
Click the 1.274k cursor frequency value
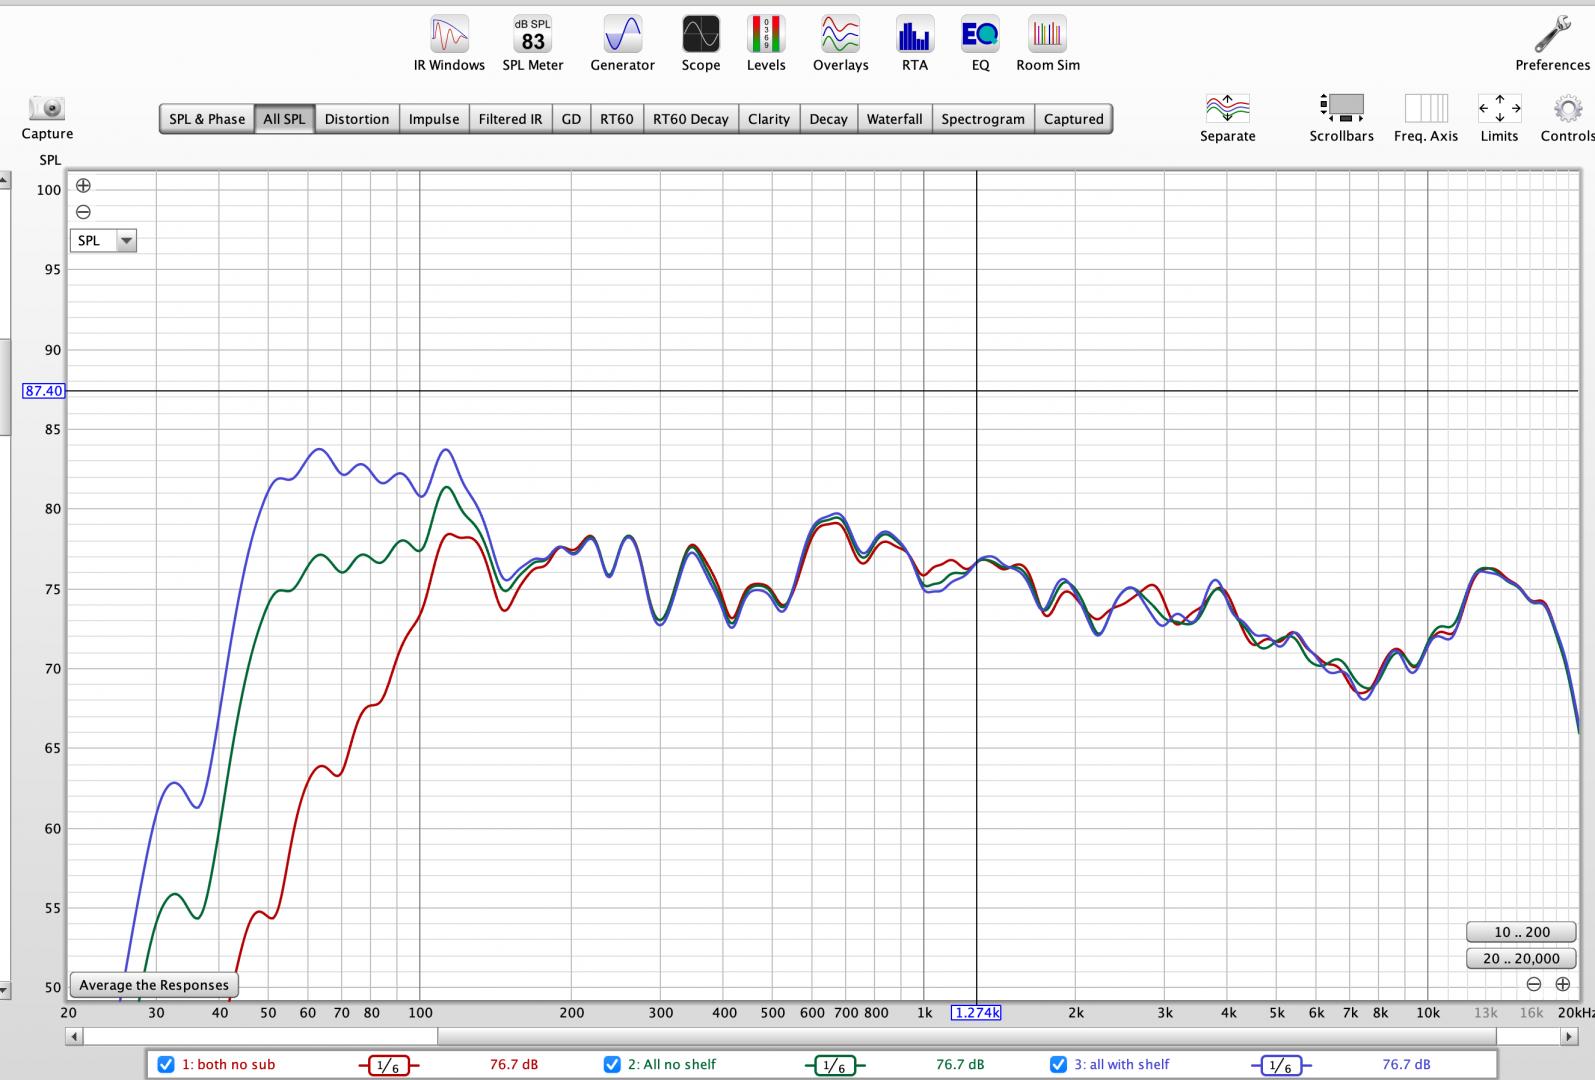click(976, 1013)
